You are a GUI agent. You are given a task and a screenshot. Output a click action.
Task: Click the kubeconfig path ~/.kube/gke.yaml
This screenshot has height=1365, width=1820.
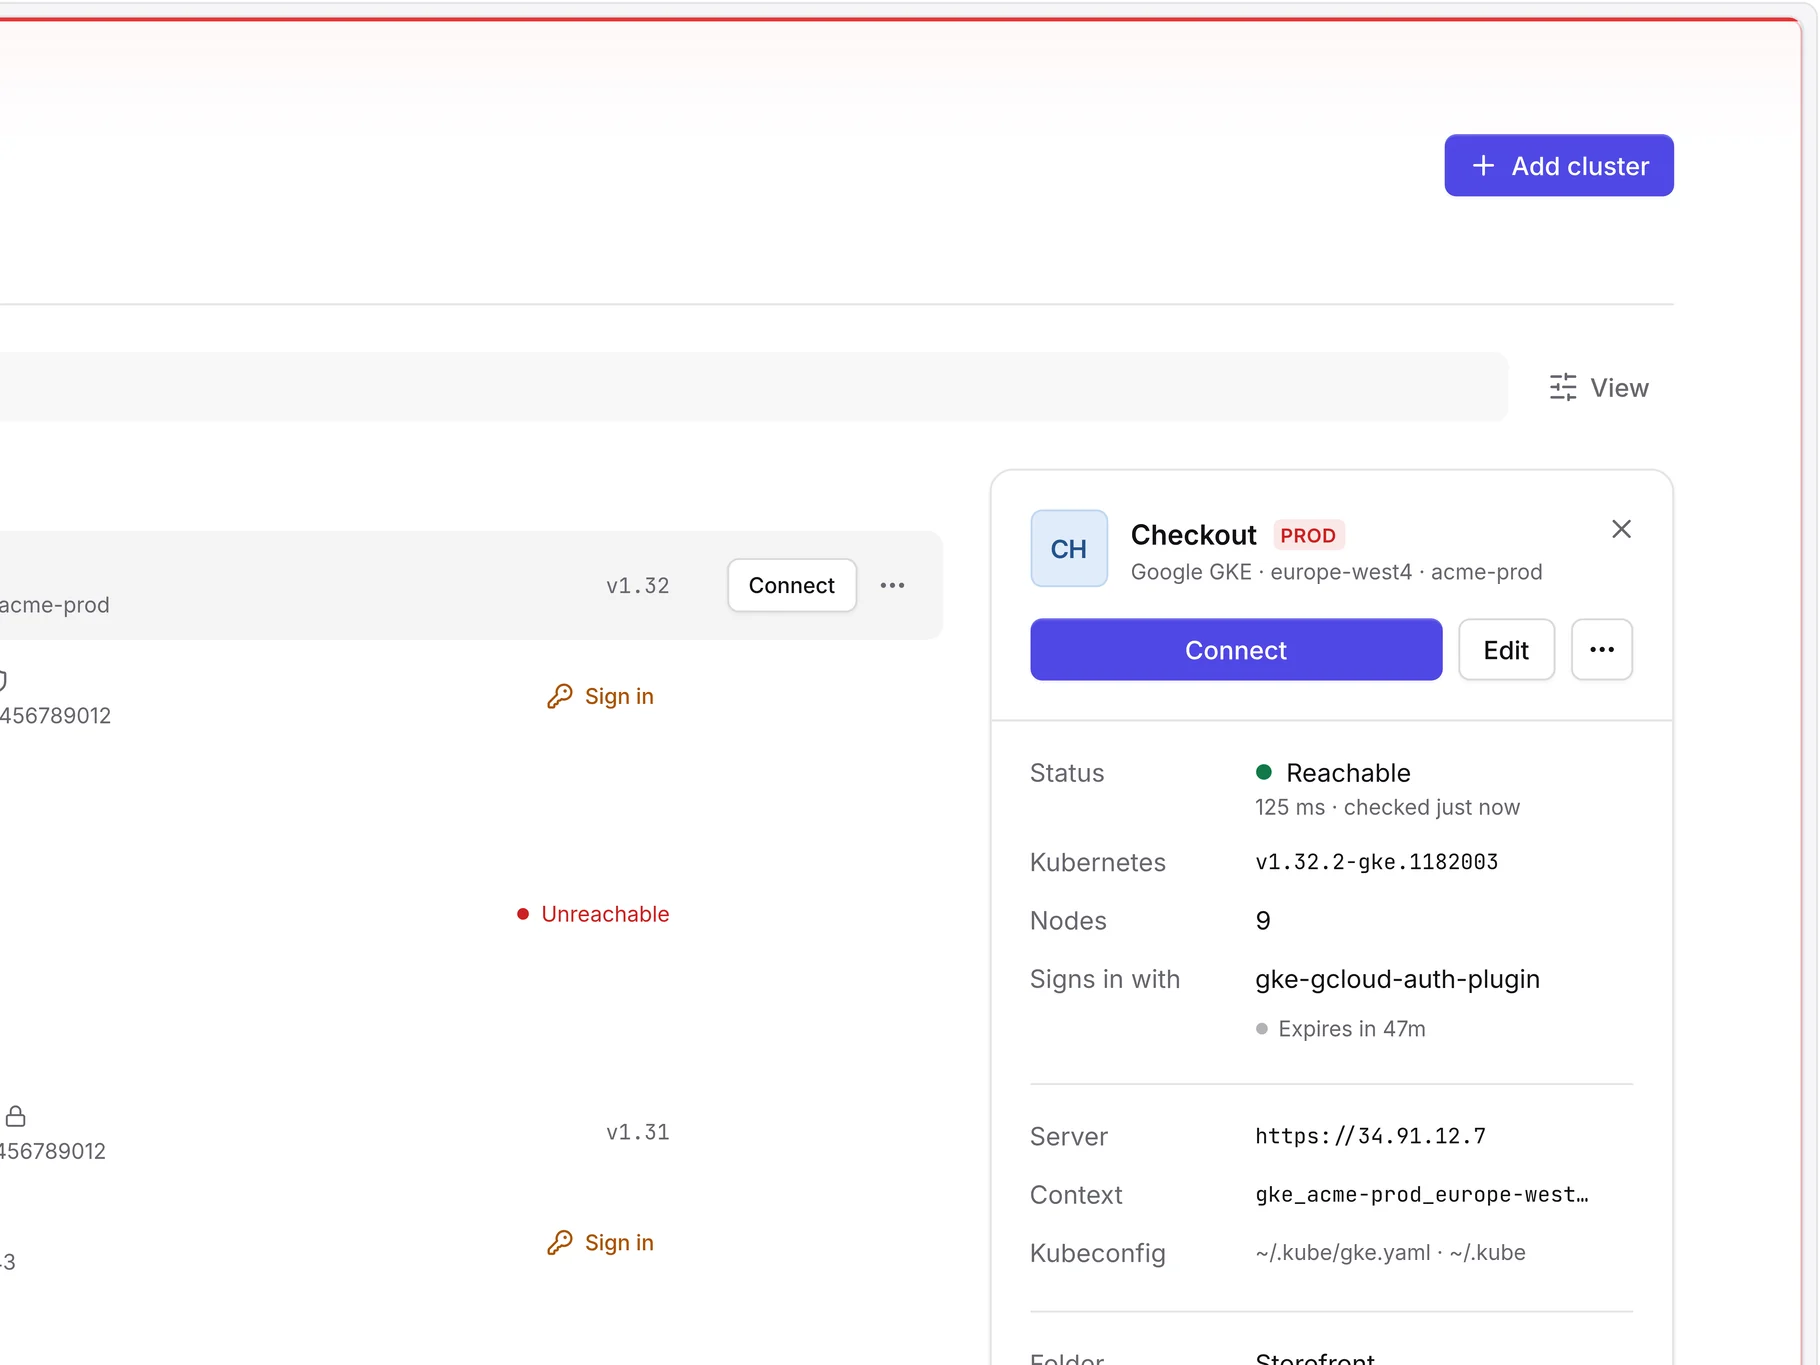coord(1342,1253)
